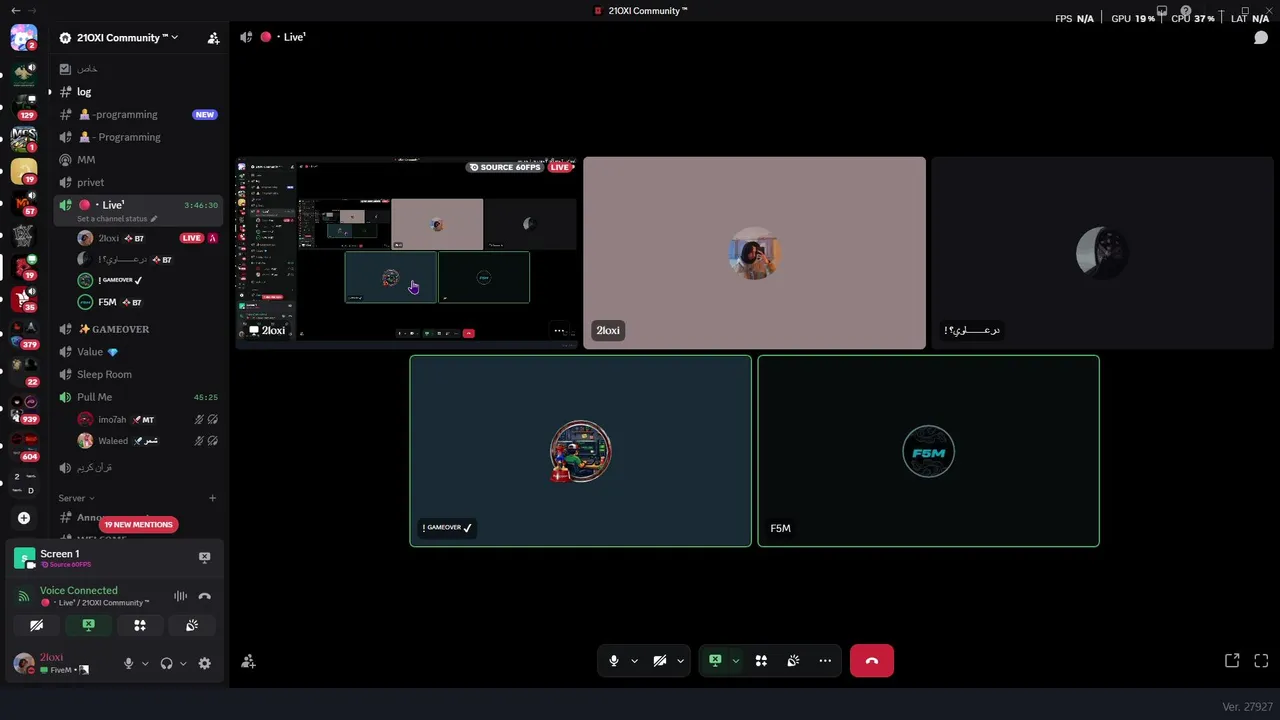Open ellipsis options on 2loxi stream tile

560,331
